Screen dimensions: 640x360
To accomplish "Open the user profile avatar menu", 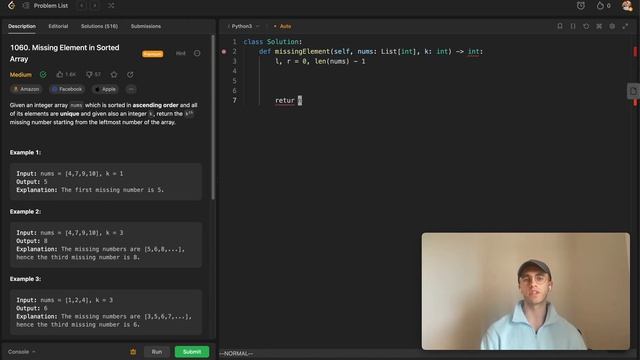I will tap(627, 6).
